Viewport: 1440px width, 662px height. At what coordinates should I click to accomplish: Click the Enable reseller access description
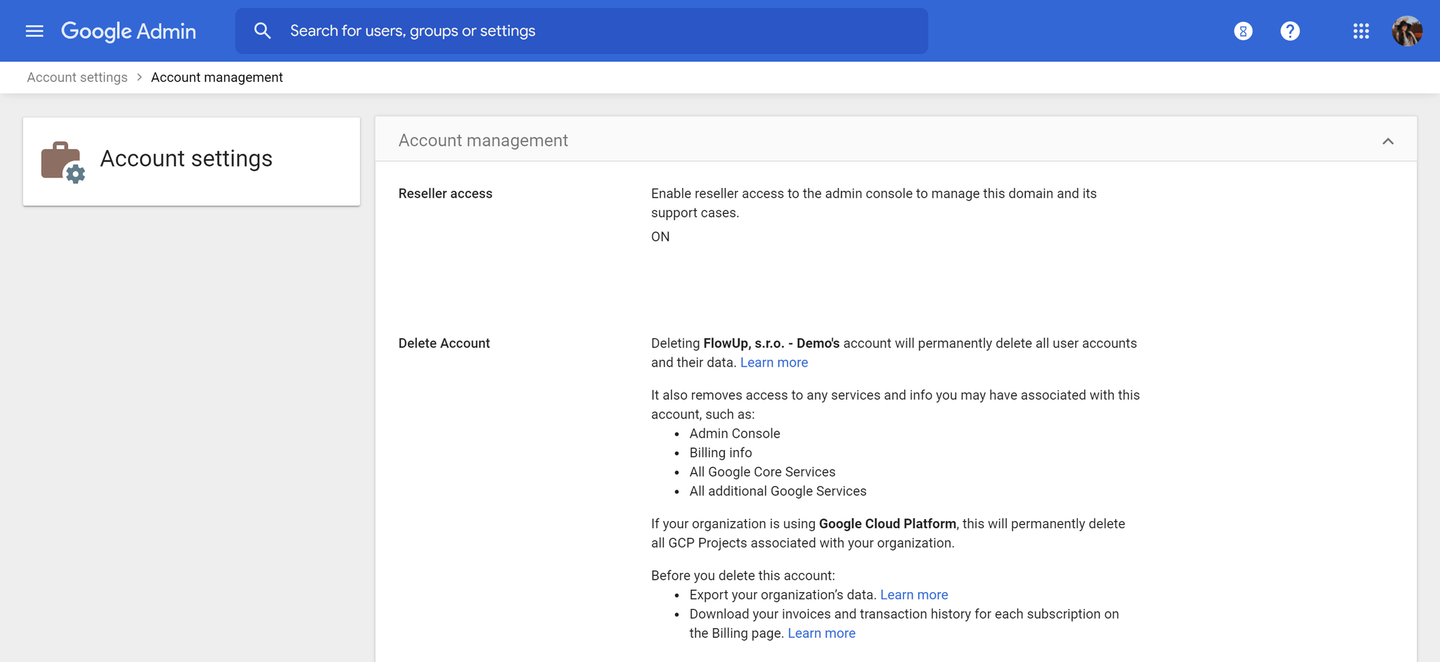(874, 203)
